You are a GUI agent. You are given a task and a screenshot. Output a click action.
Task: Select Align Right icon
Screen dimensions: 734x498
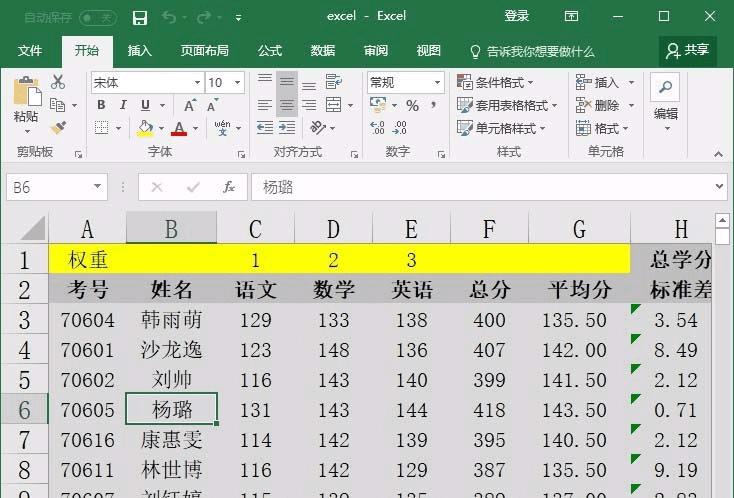pos(308,105)
